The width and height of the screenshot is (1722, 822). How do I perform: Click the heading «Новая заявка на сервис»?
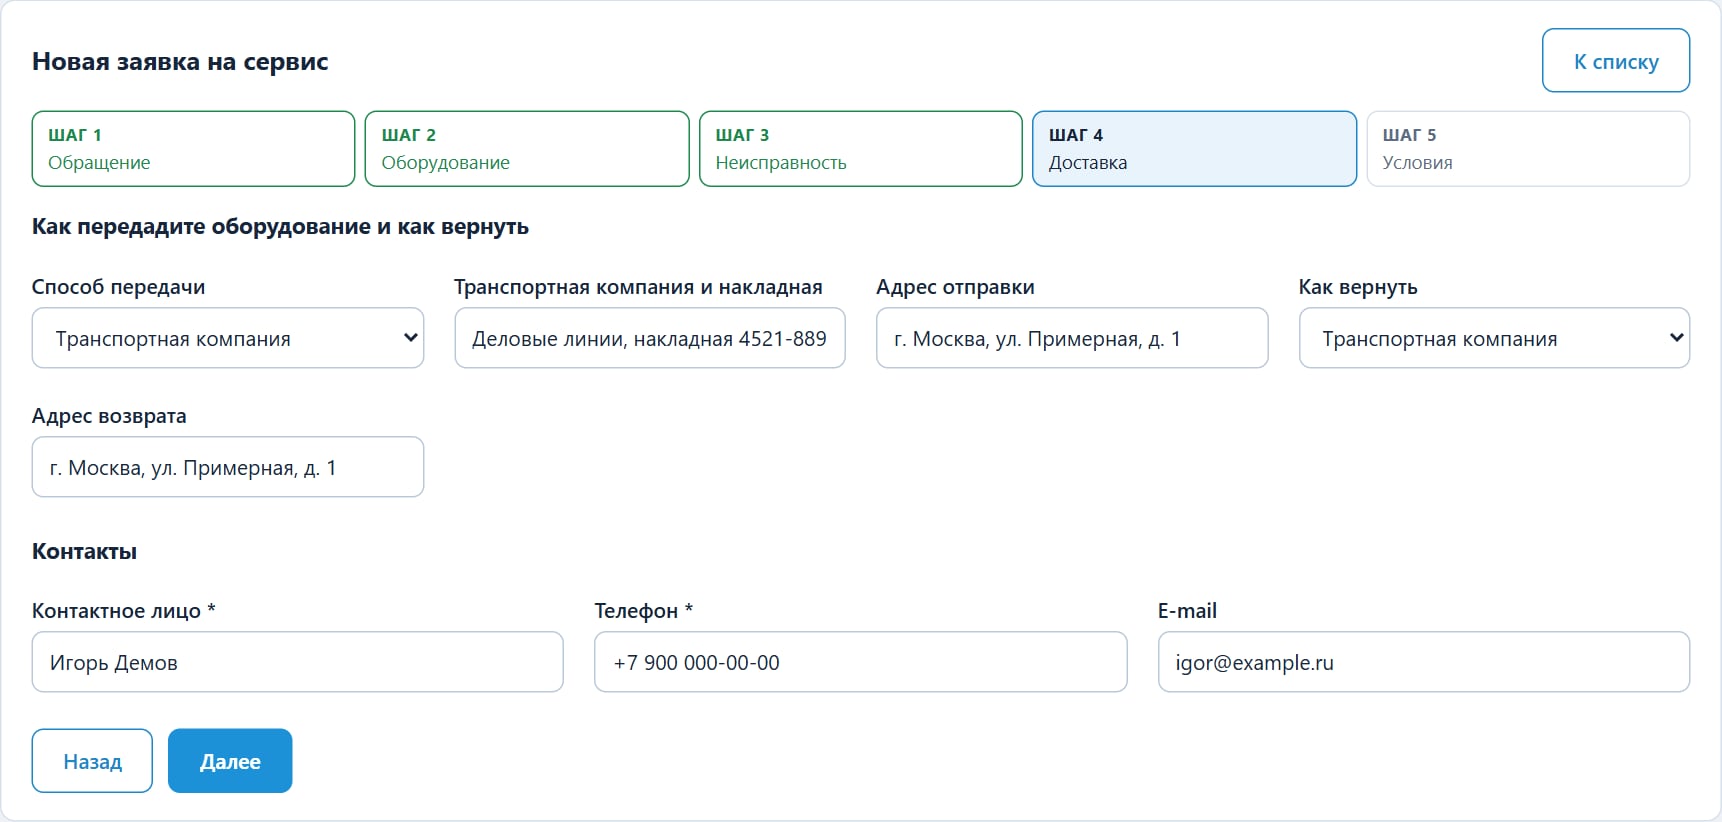coord(180,62)
